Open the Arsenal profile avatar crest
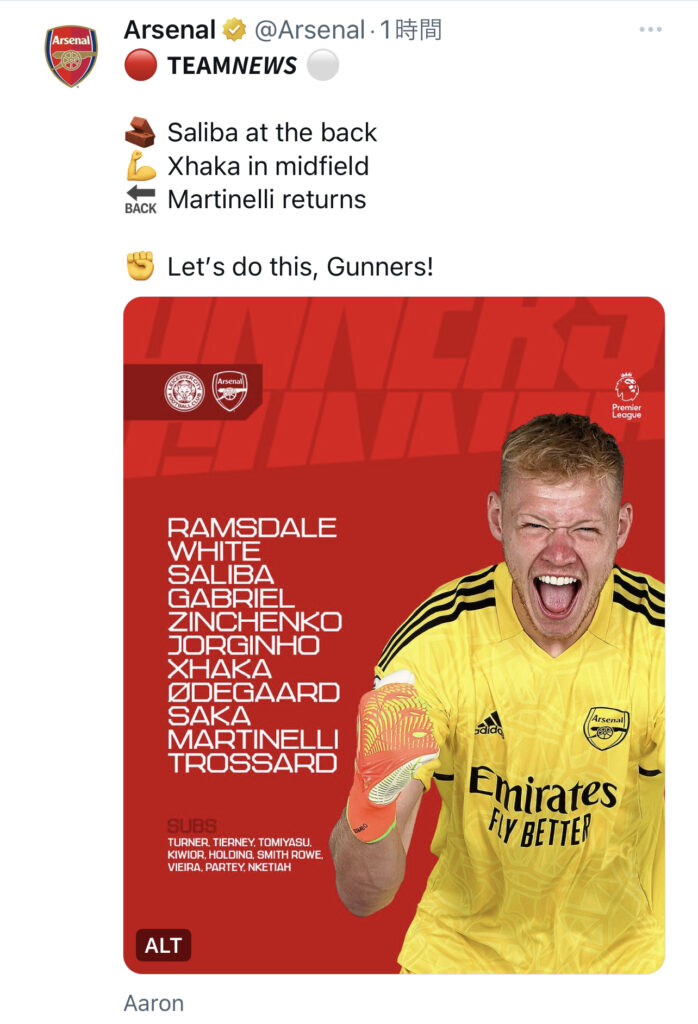This screenshot has width=698, height=1024. coord(71,56)
